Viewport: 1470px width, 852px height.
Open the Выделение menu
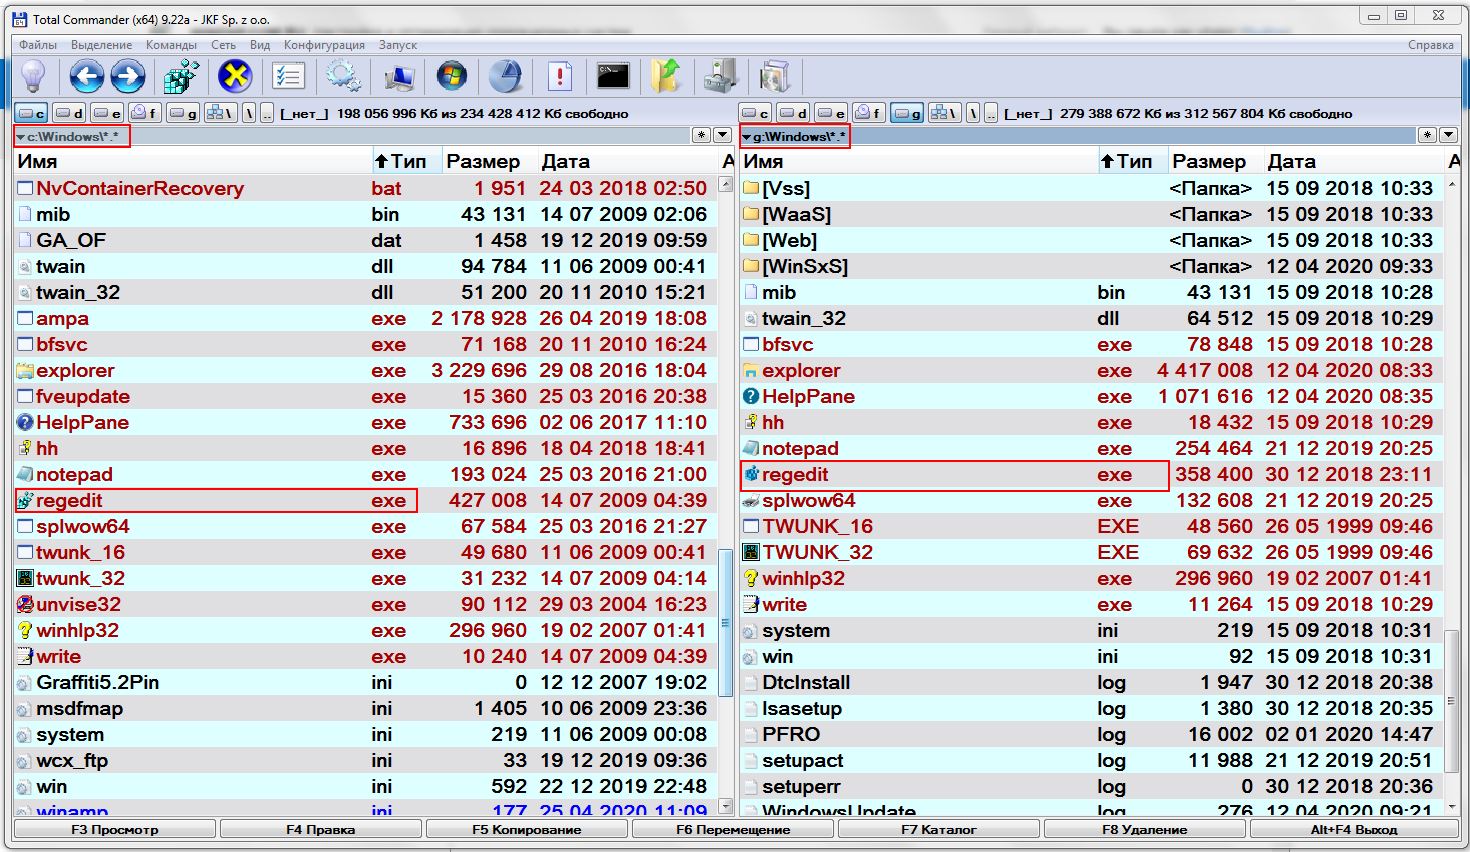click(101, 45)
